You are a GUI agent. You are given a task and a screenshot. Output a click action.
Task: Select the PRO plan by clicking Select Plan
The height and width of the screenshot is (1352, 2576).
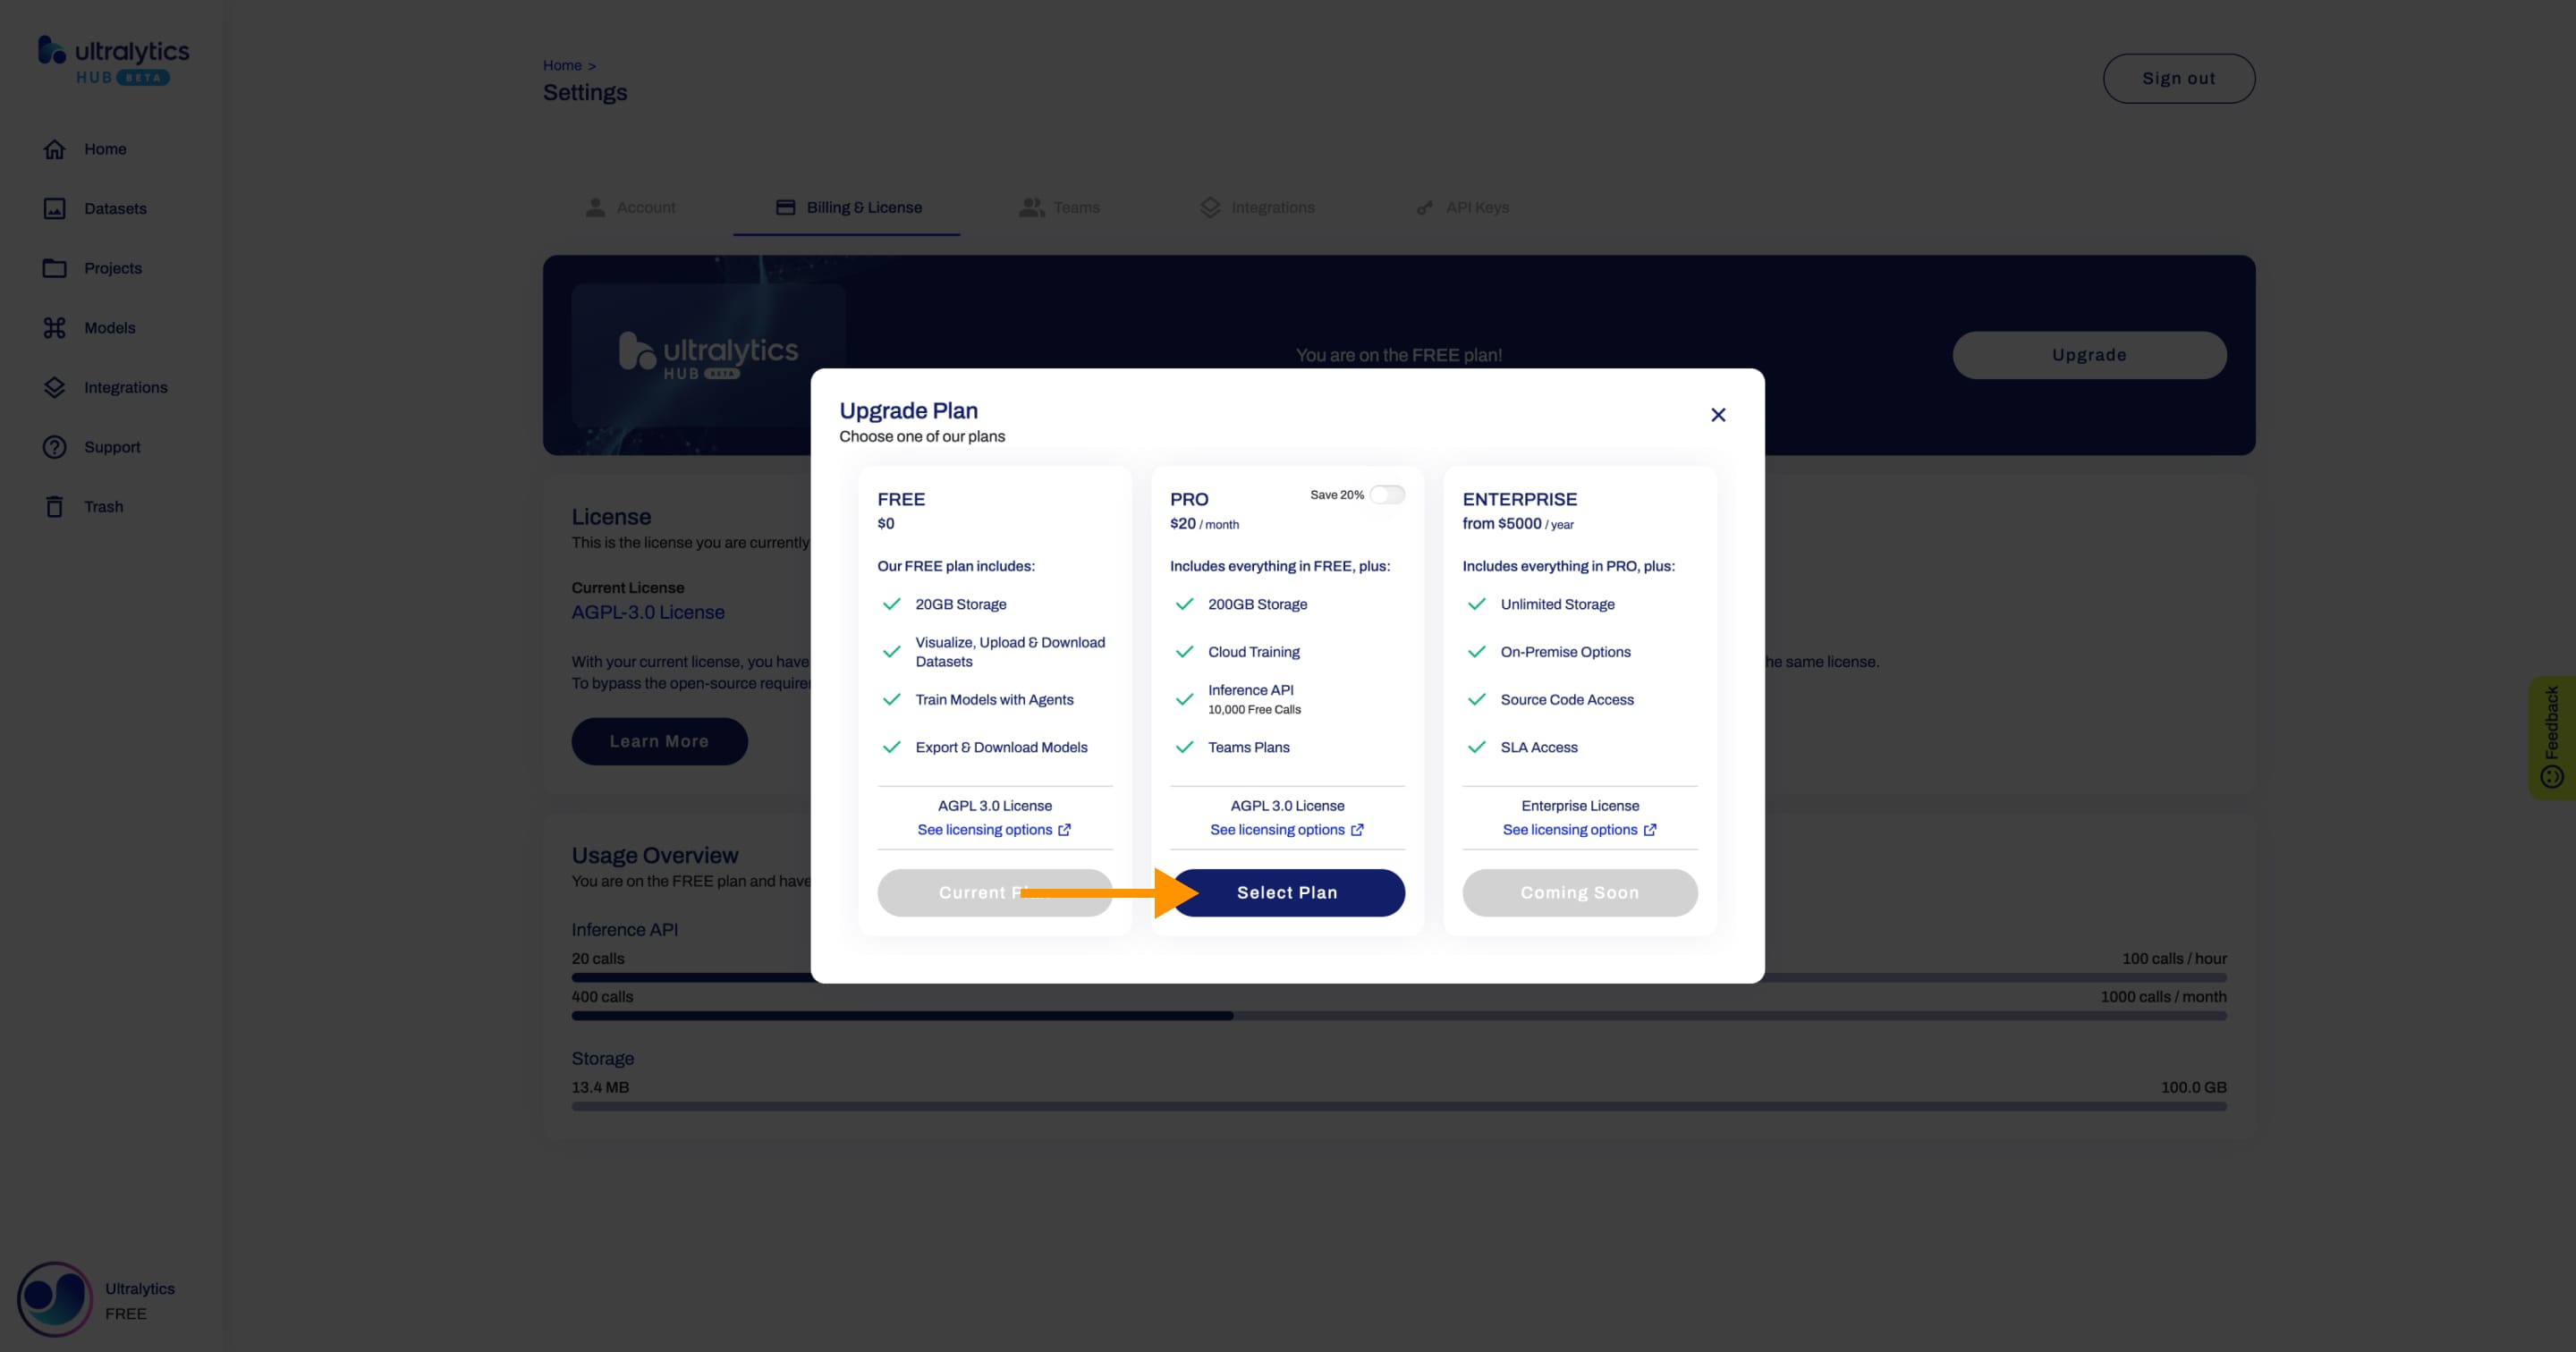pyautogui.click(x=1286, y=892)
